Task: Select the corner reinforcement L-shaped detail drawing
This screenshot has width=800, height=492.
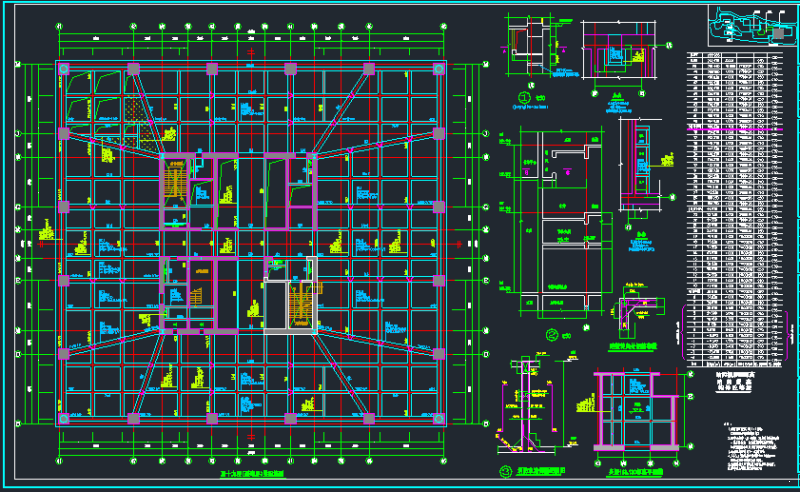Action: tap(638, 312)
